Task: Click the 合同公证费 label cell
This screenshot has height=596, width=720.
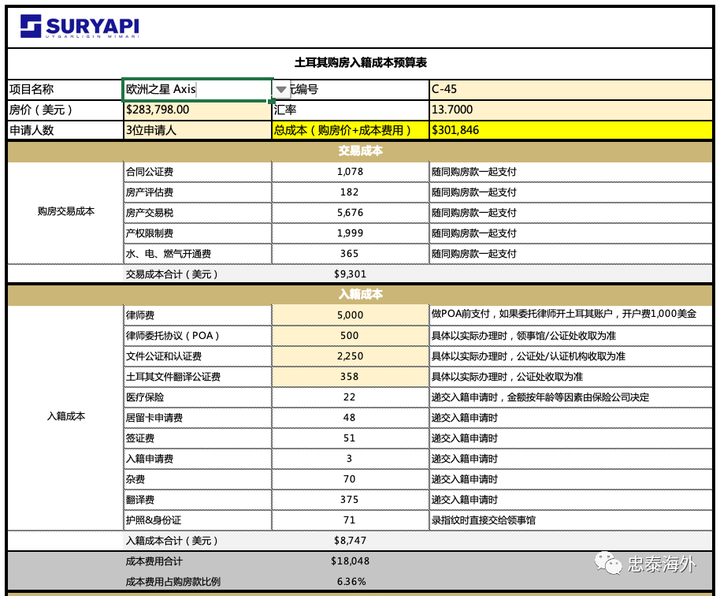Action: click(x=197, y=172)
